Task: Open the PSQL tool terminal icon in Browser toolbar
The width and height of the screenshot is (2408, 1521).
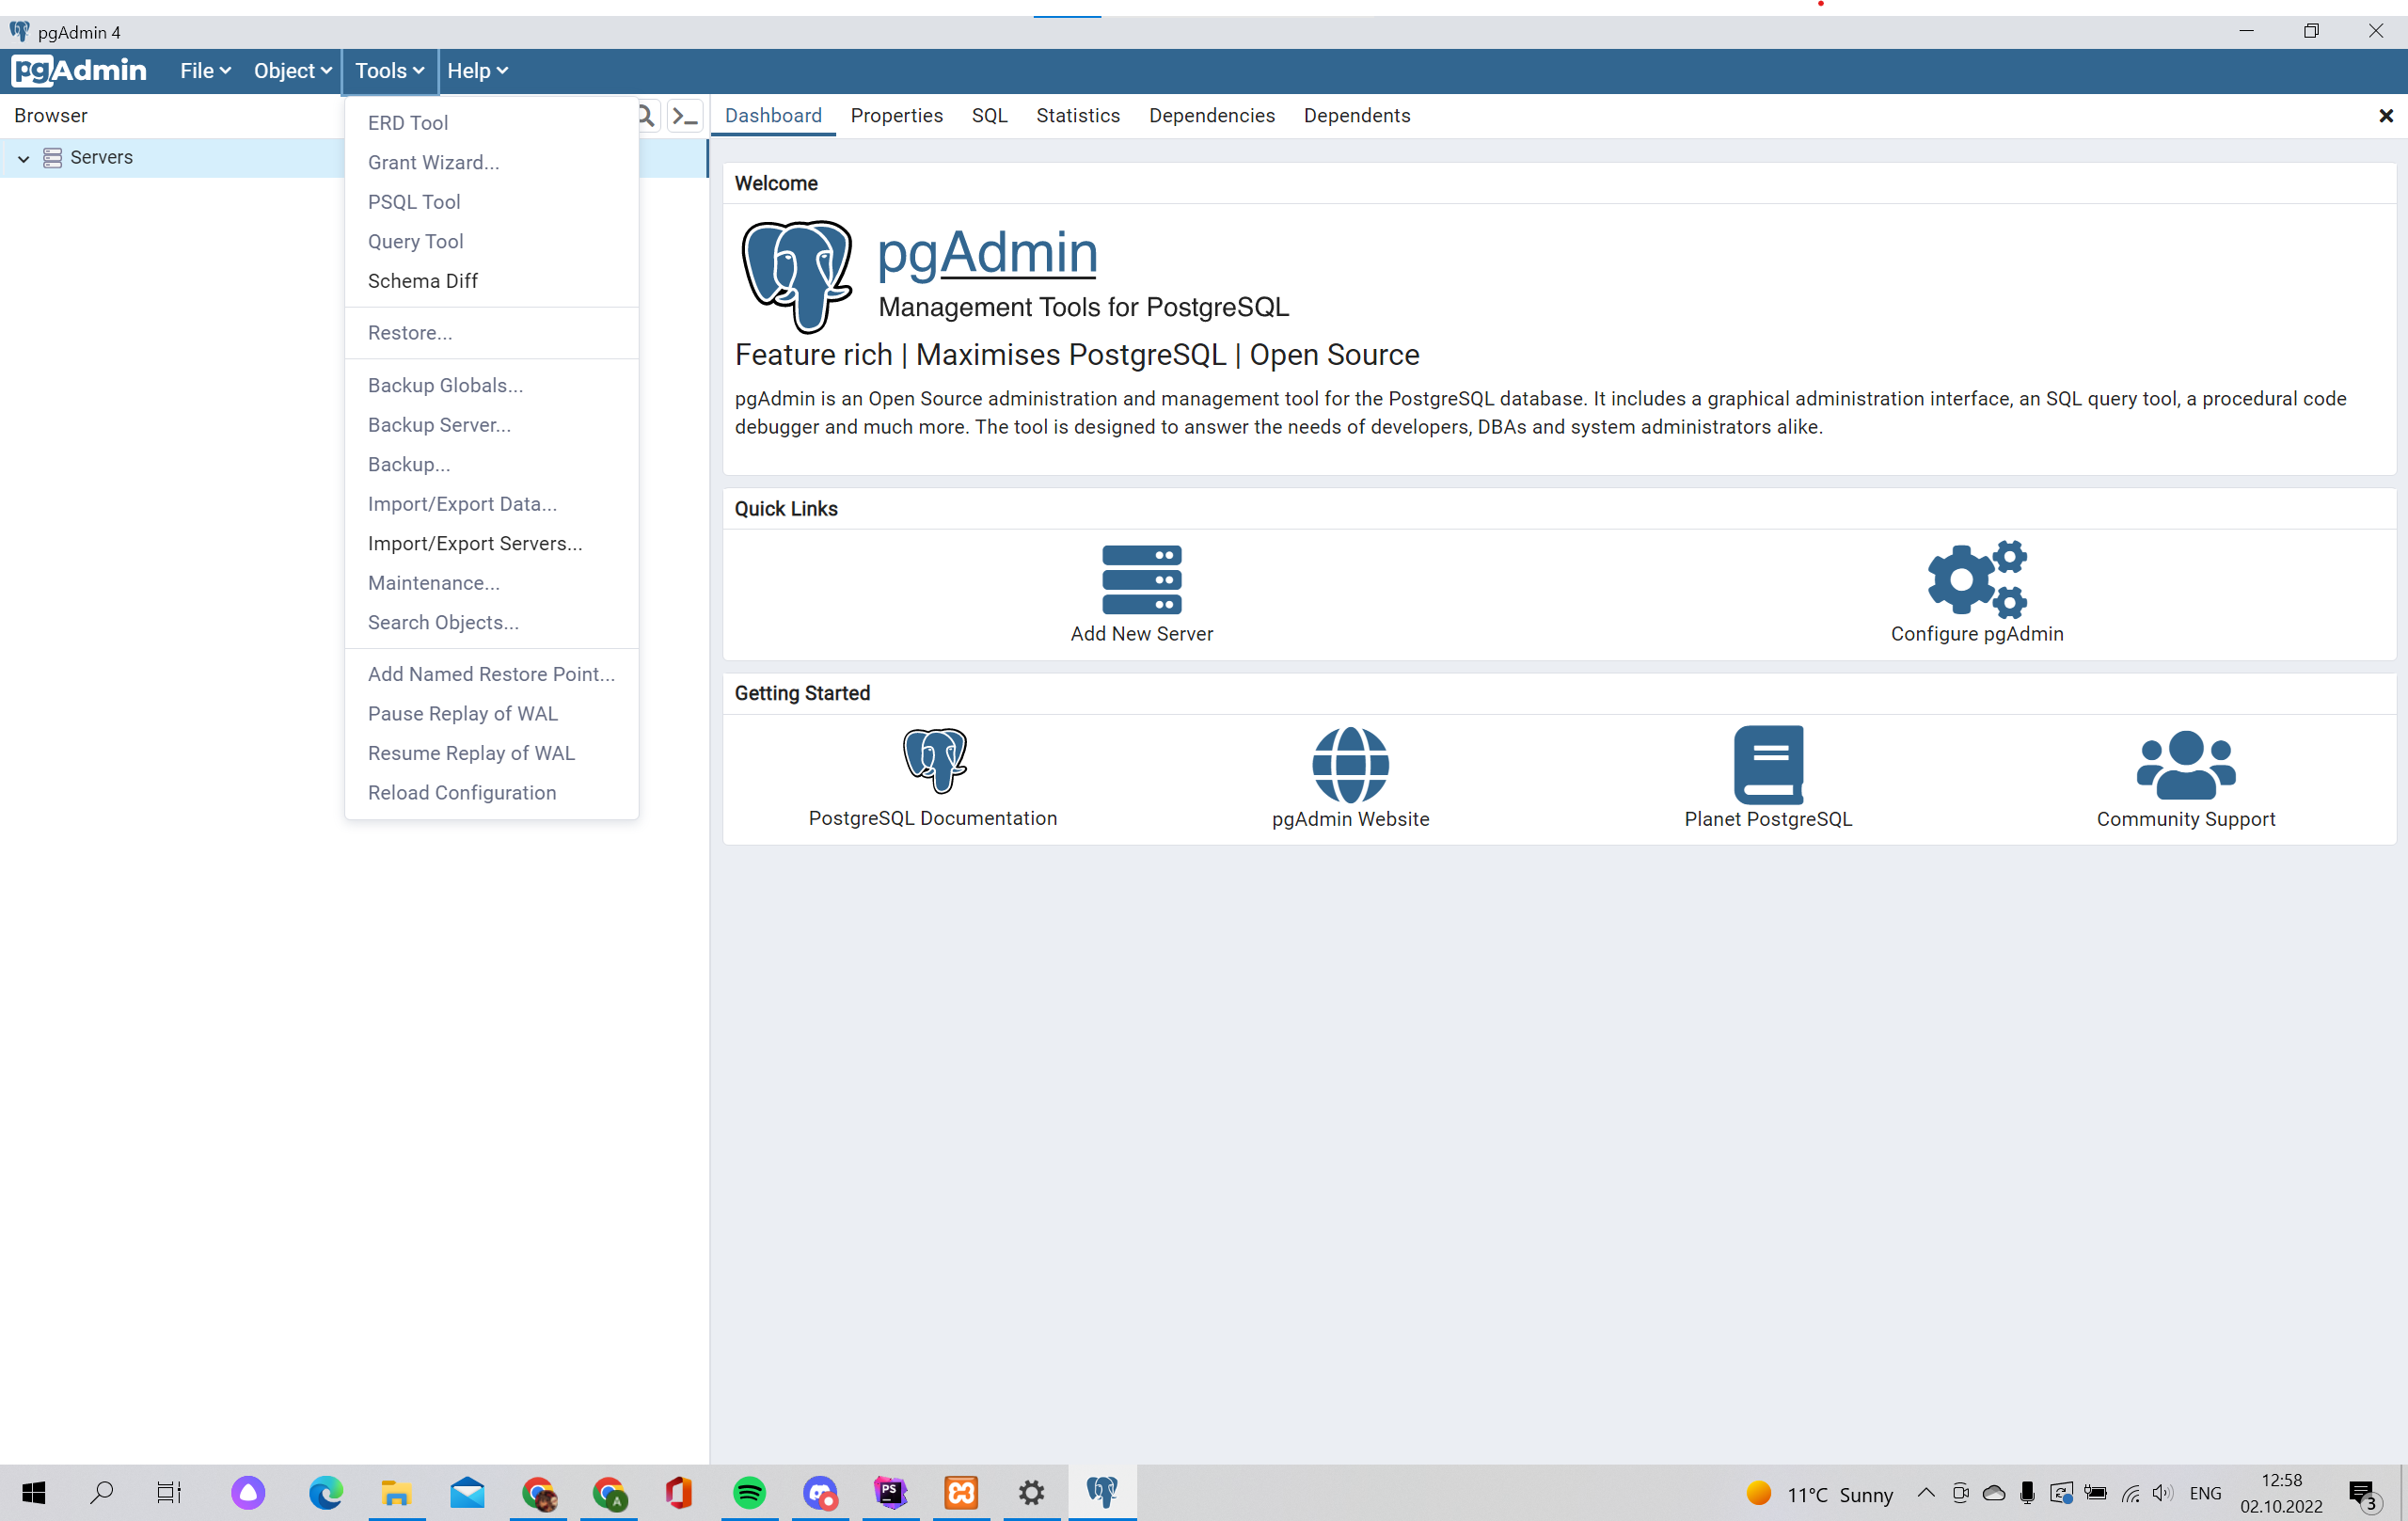Action: pos(685,116)
